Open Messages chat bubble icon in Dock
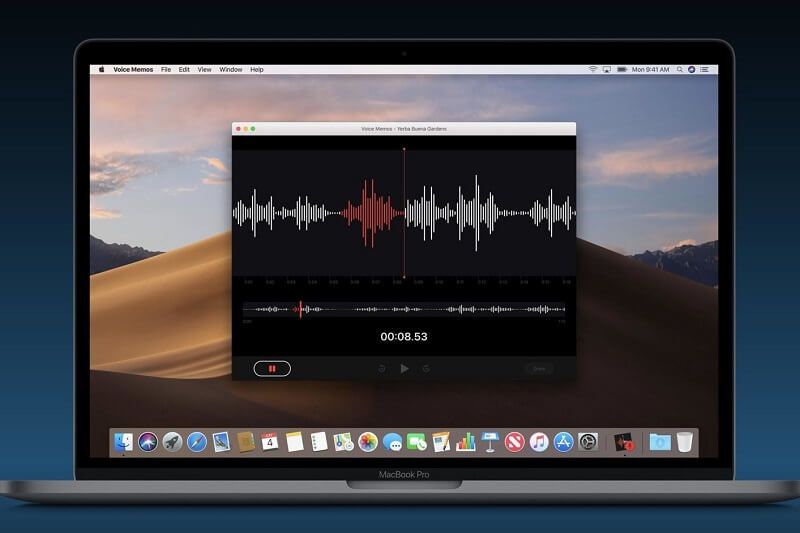The width and height of the screenshot is (800, 533). (x=392, y=442)
